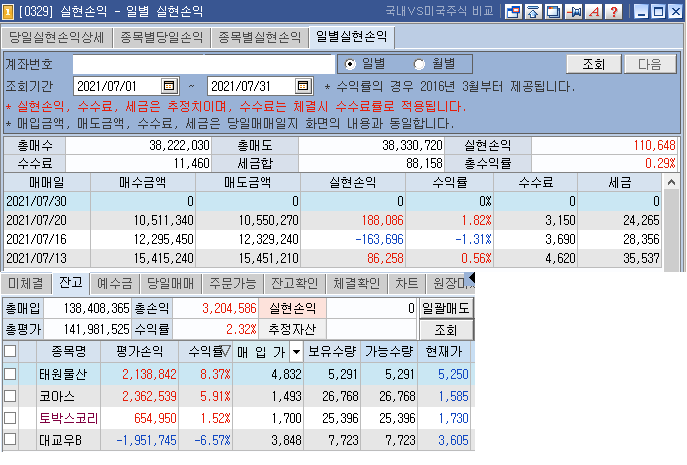Open the 매입가 column dropdown arrow
Viewport: 687px width, 465px height.
point(297,351)
